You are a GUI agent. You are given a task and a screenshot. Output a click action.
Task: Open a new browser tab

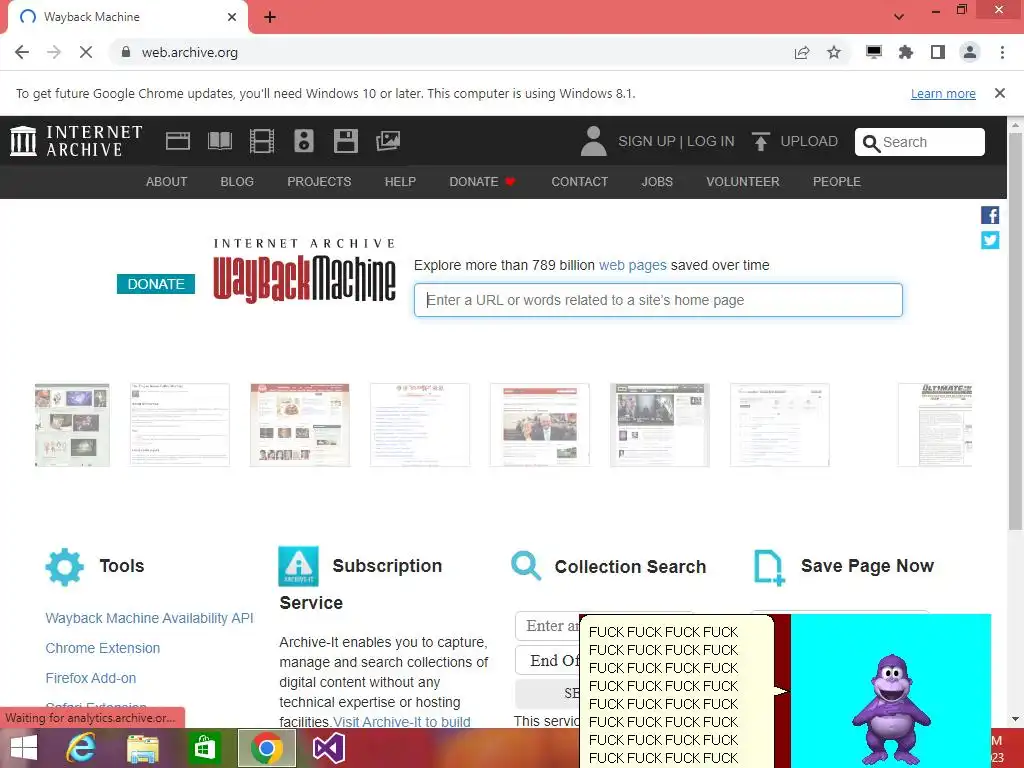tap(270, 17)
